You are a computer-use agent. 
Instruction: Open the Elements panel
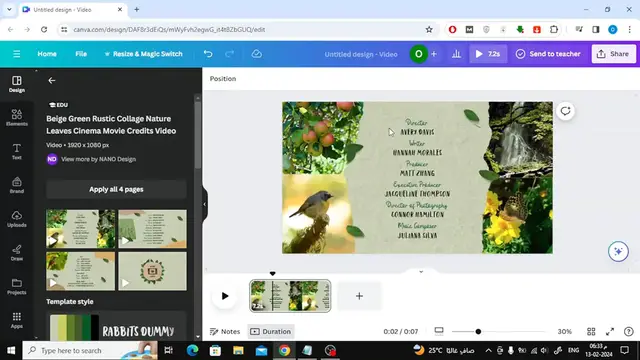click(17, 118)
